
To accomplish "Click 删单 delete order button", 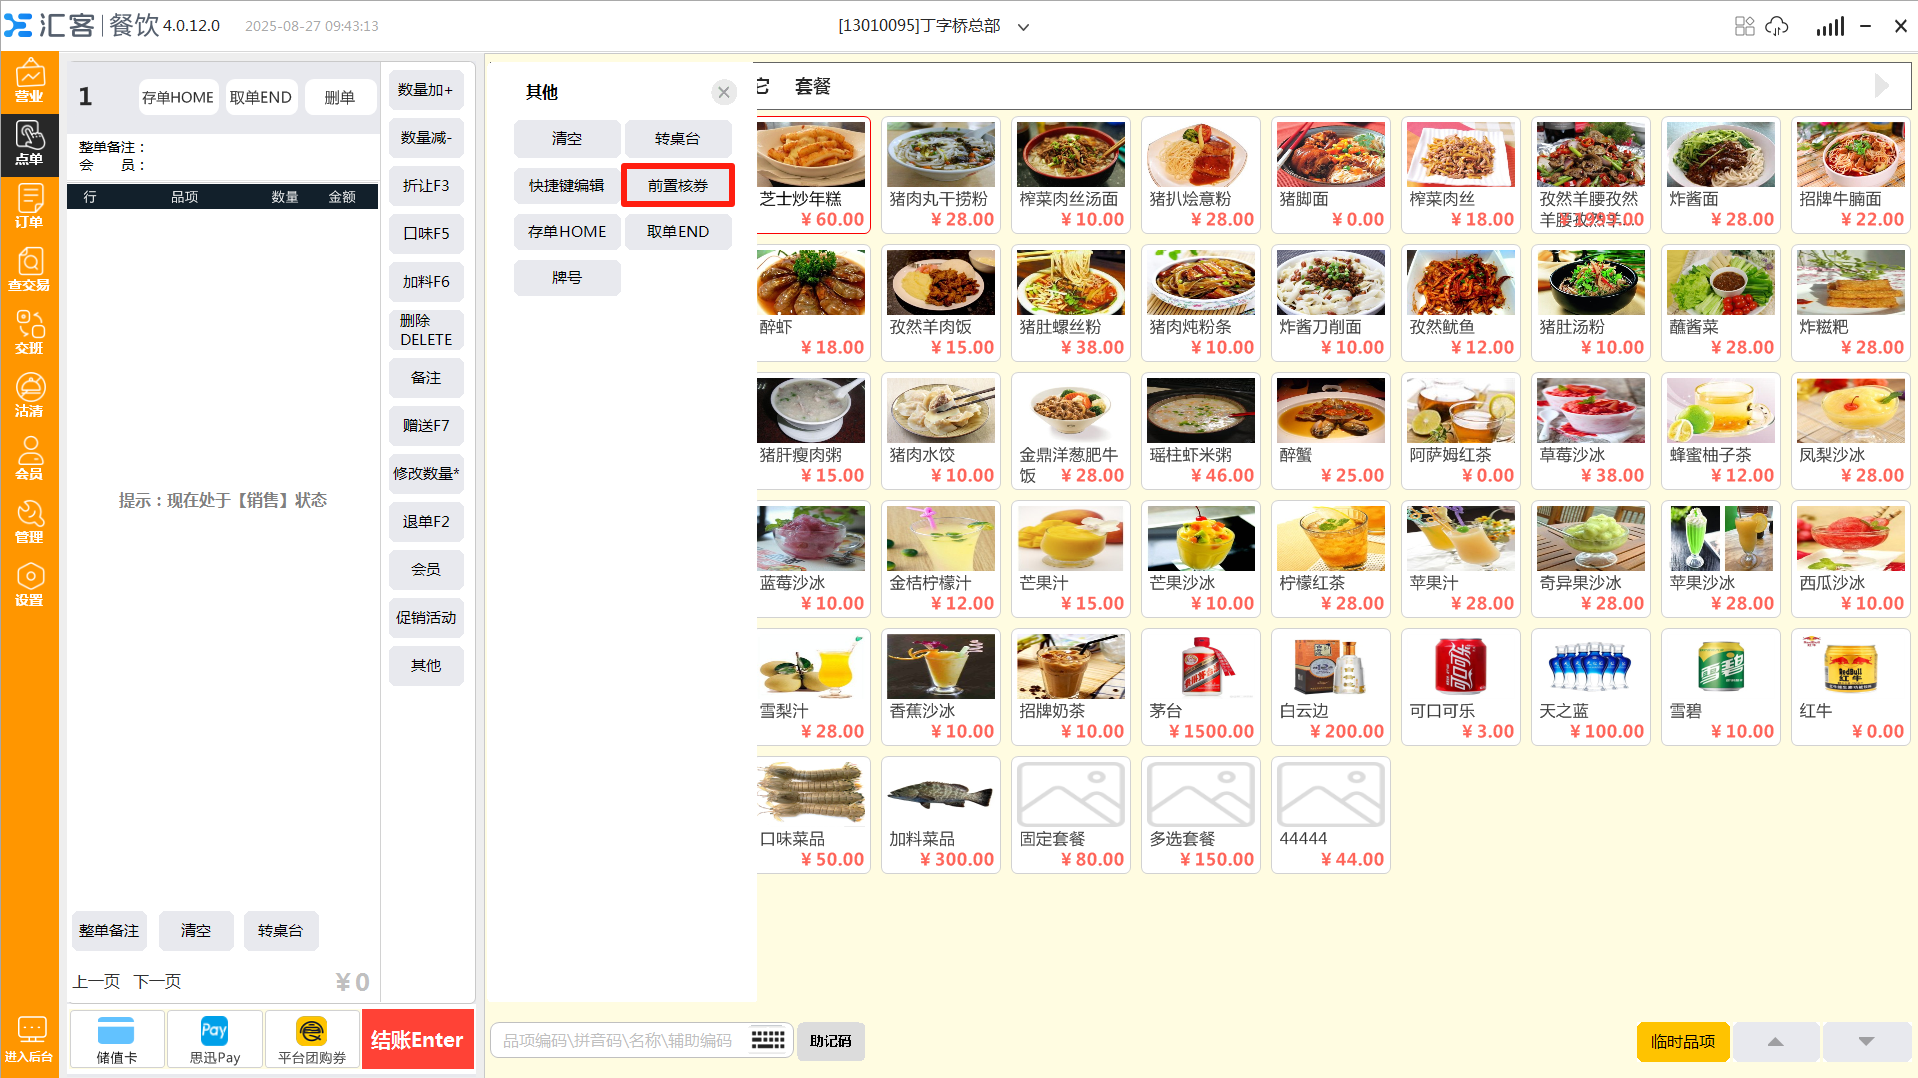I will [x=340, y=97].
